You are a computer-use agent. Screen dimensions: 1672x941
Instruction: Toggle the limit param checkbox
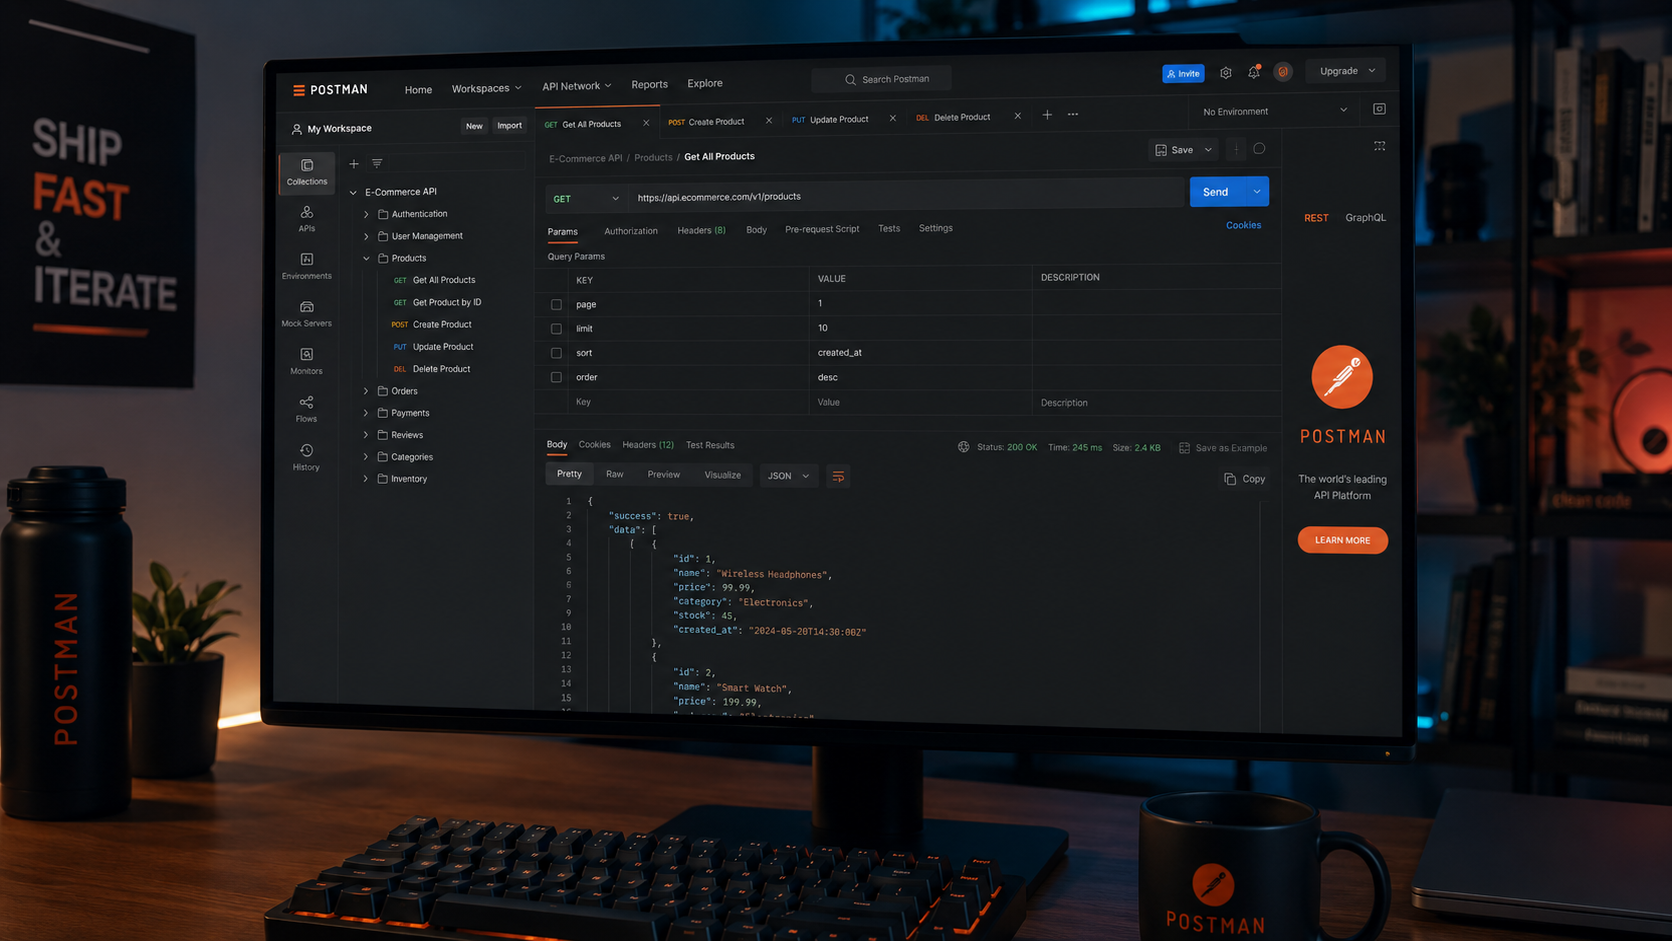[x=556, y=328]
